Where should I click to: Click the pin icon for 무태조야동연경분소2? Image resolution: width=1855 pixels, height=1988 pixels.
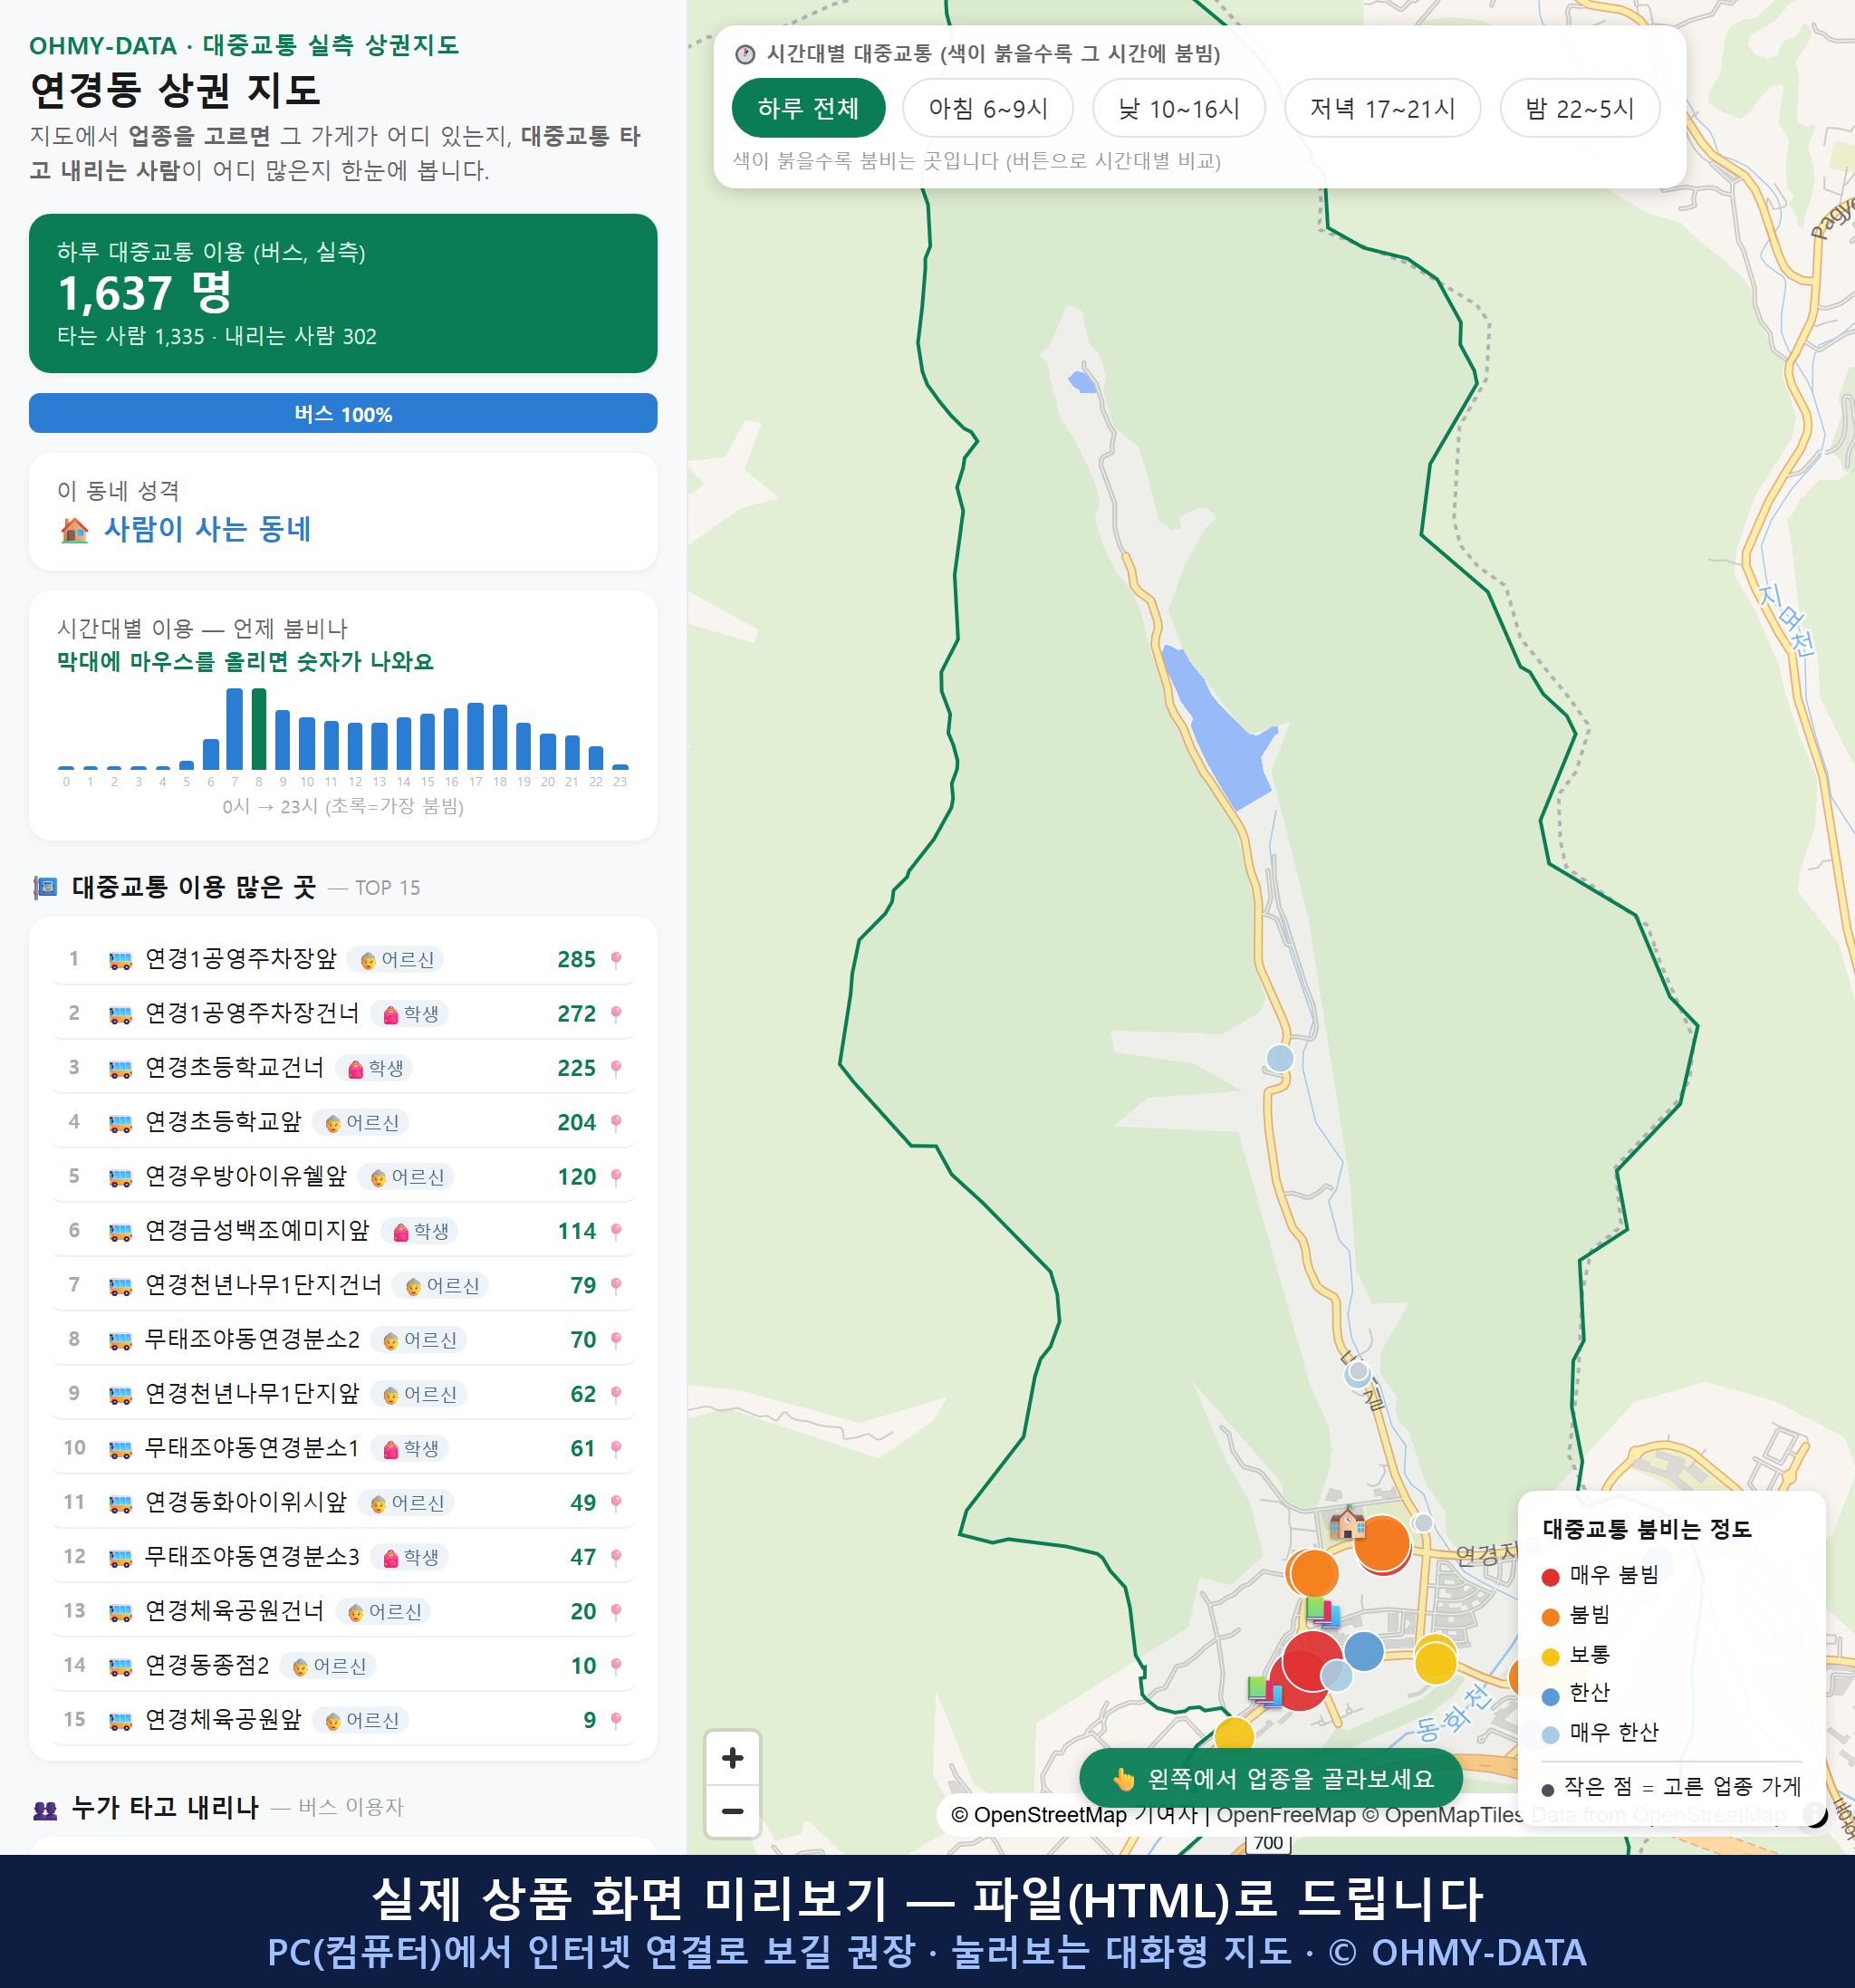(x=616, y=1340)
